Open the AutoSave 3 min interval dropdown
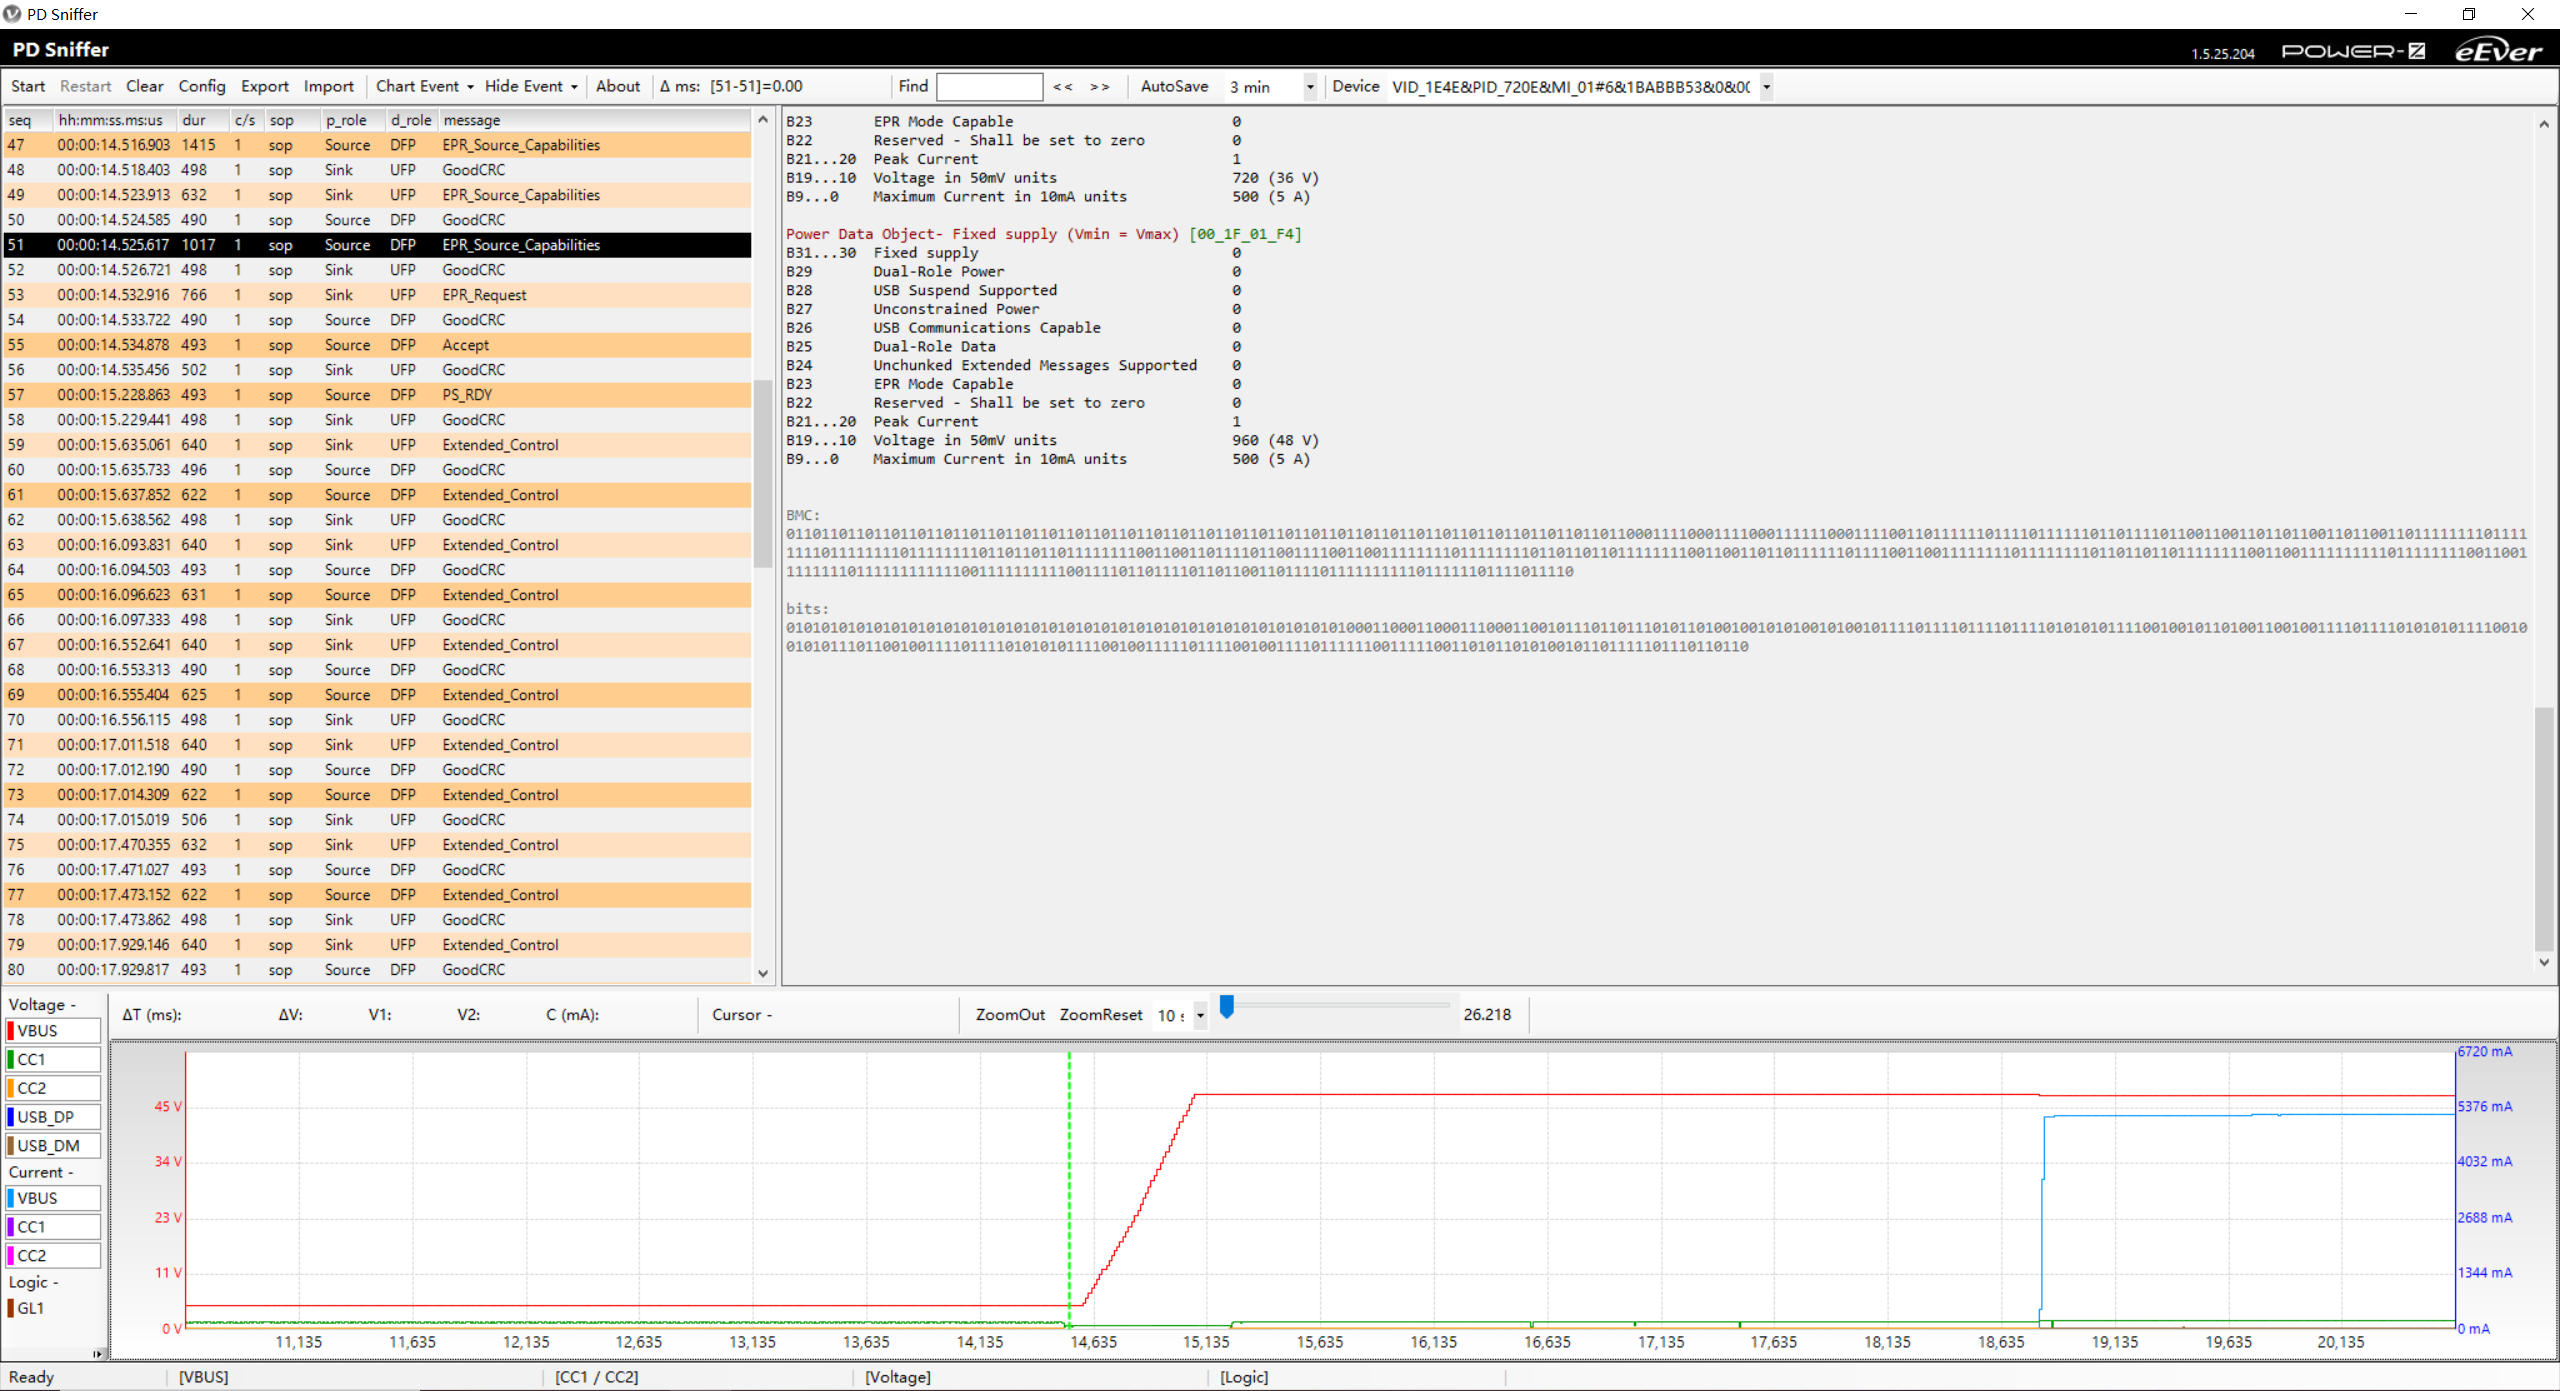The height and width of the screenshot is (1391, 2560). 1309,87
